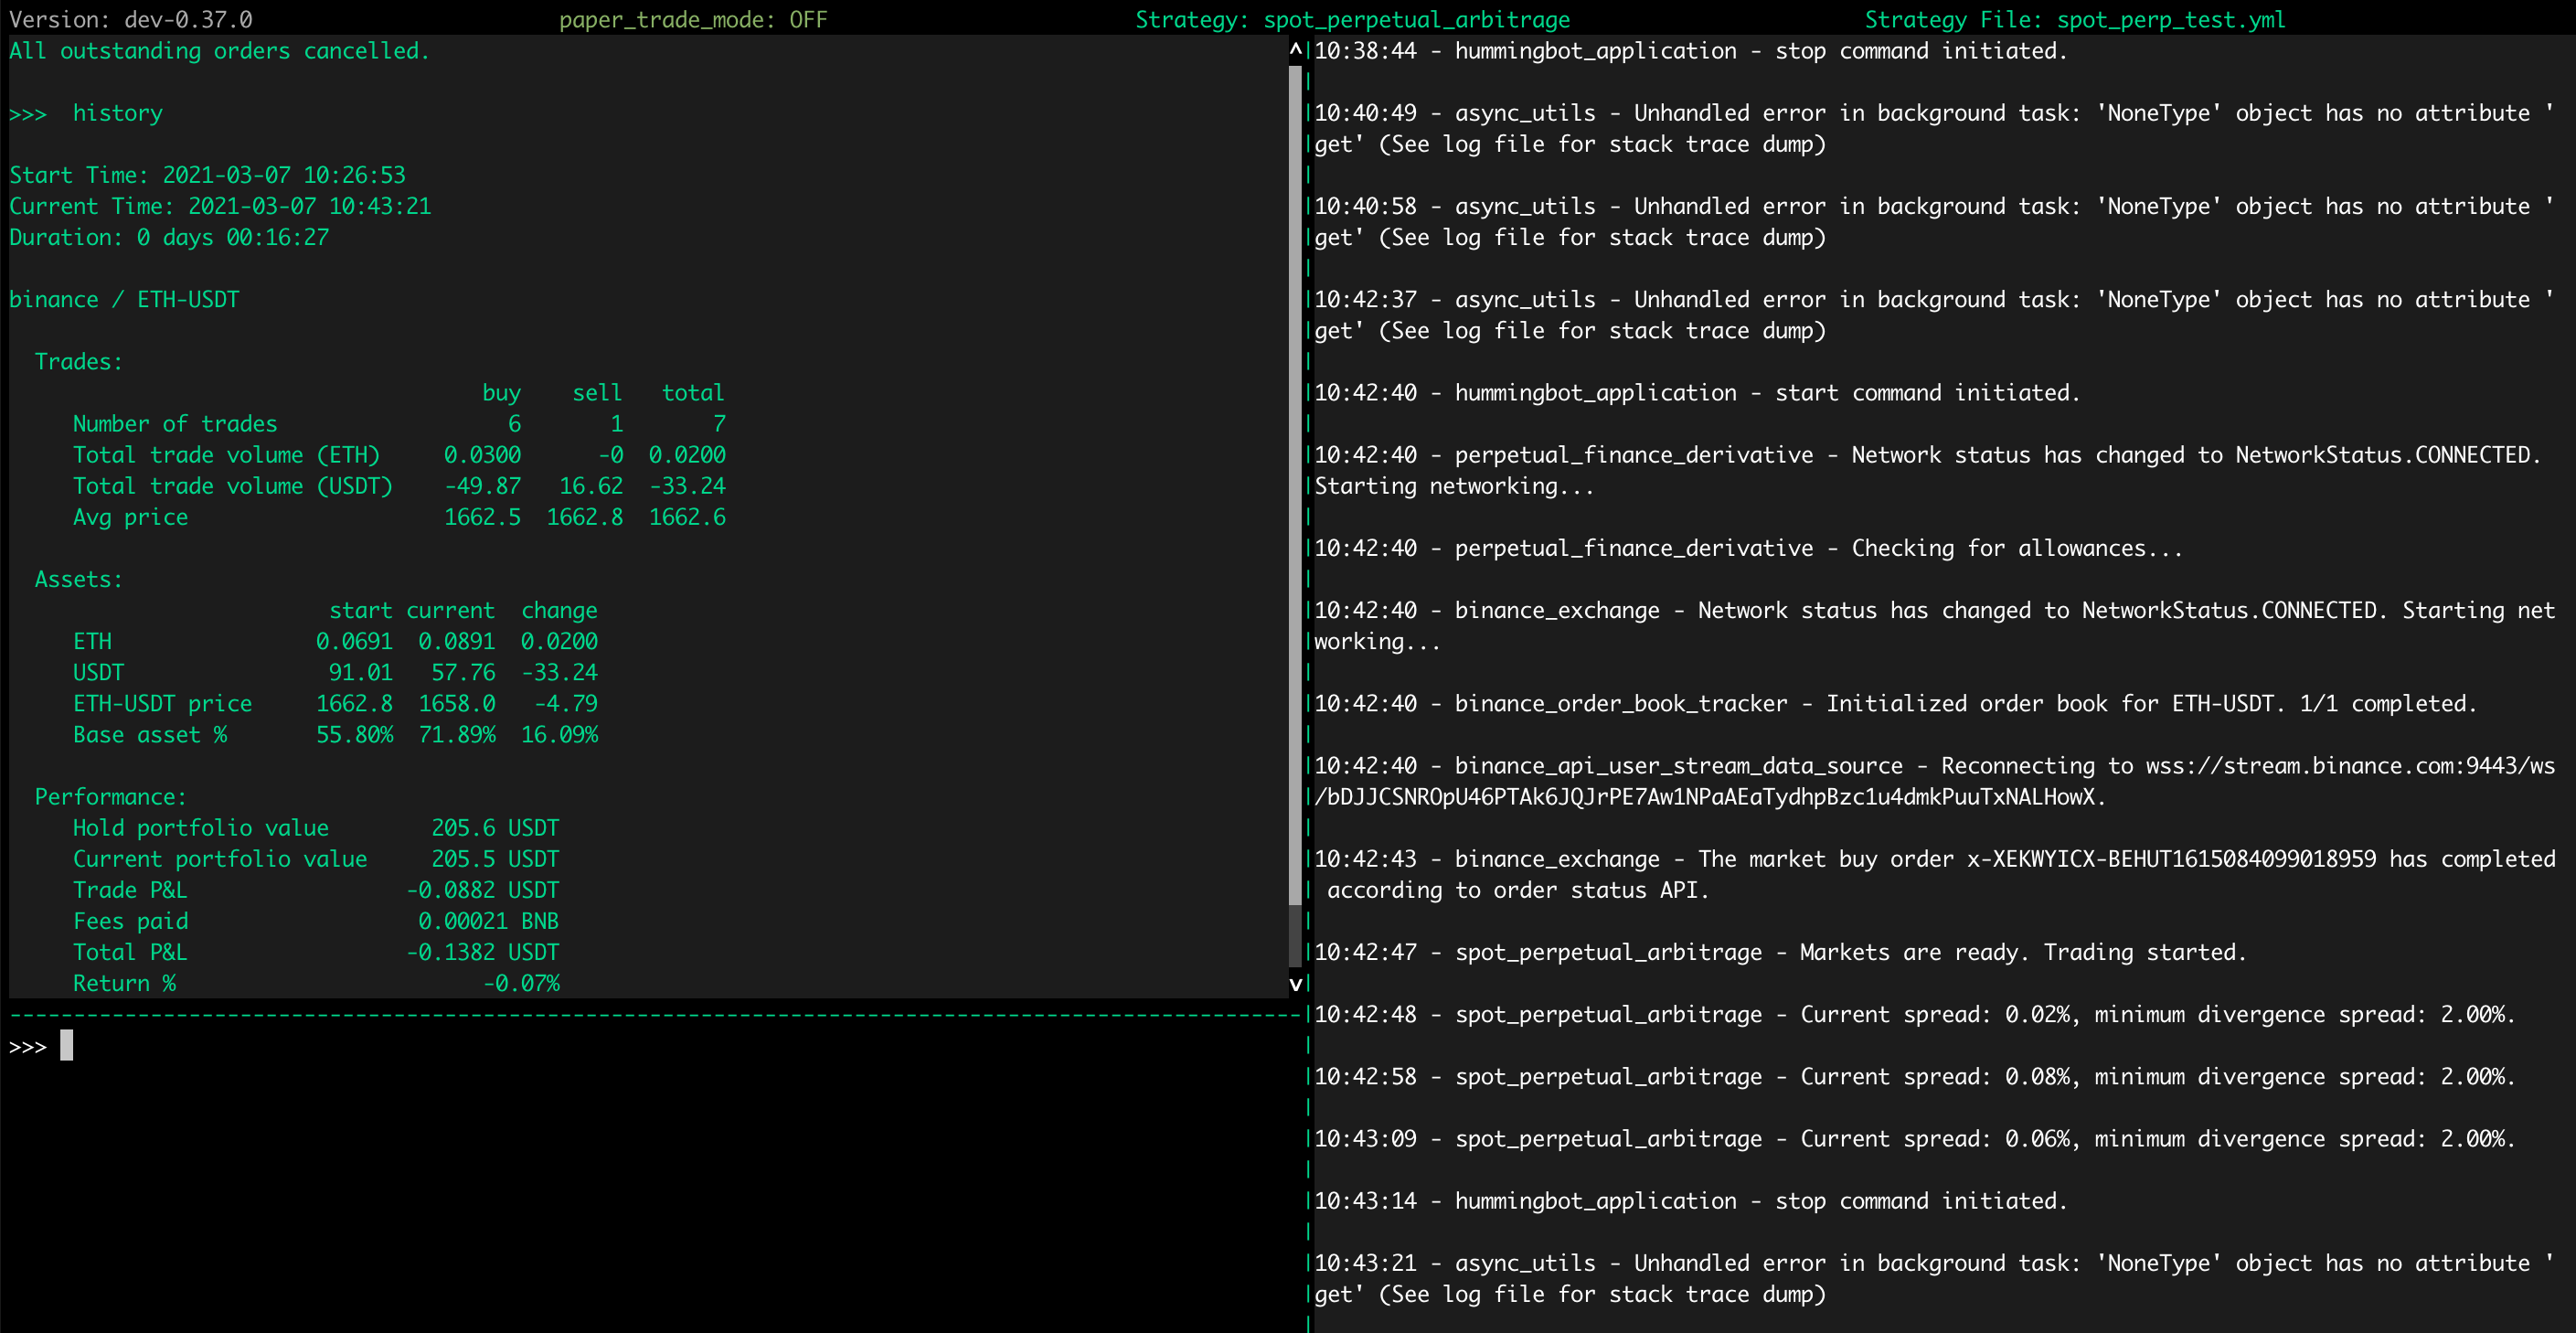Click the Current spread 0.02% log line
The image size is (2576, 1333).
tap(1900, 1014)
